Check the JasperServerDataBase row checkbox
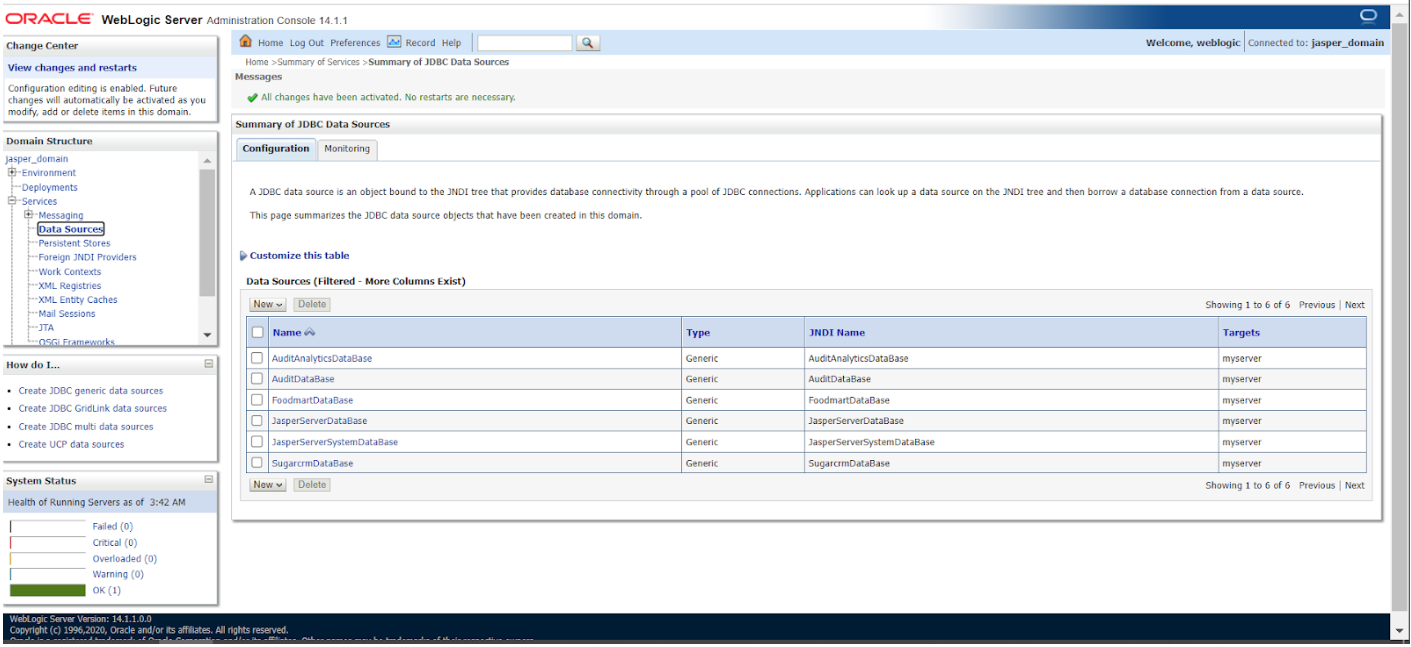Screen dimensions: 1411x647 tap(257, 421)
